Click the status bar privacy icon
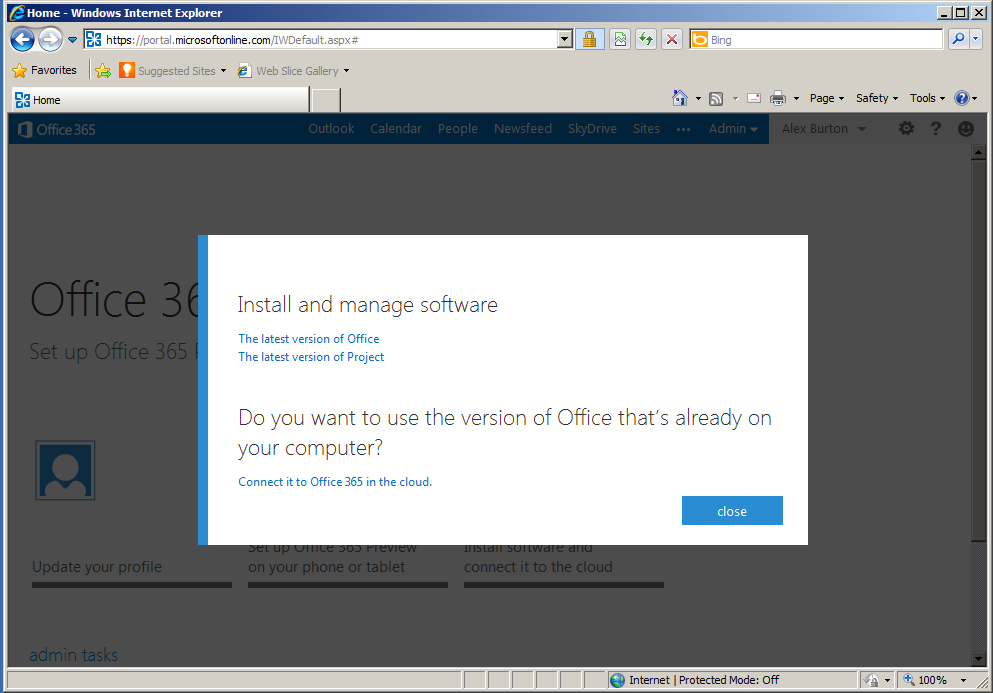This screenshot has width=993, height=693. pos(872,680)
